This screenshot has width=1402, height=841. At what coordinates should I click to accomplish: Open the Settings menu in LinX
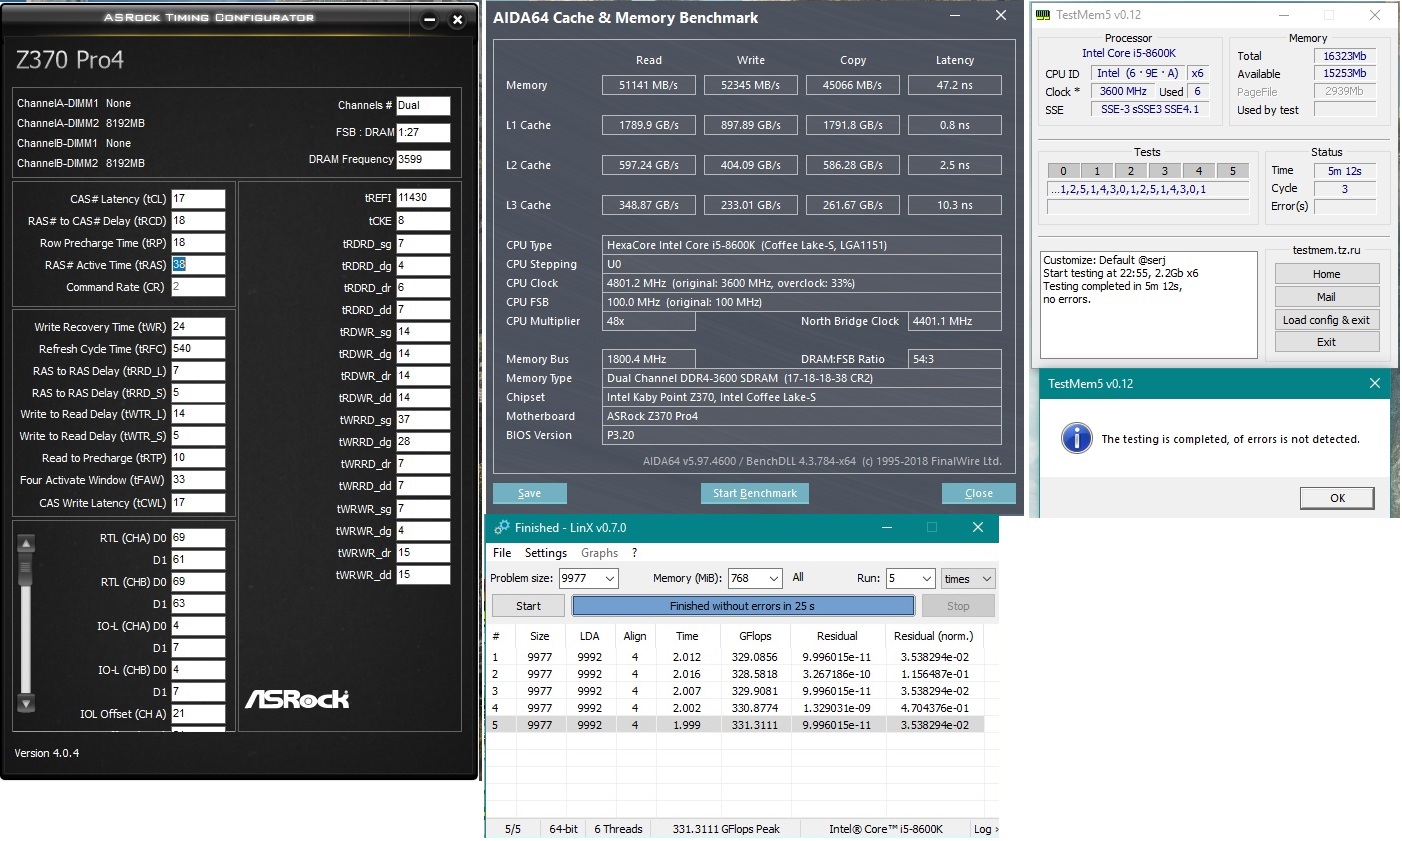pos(546,553)
